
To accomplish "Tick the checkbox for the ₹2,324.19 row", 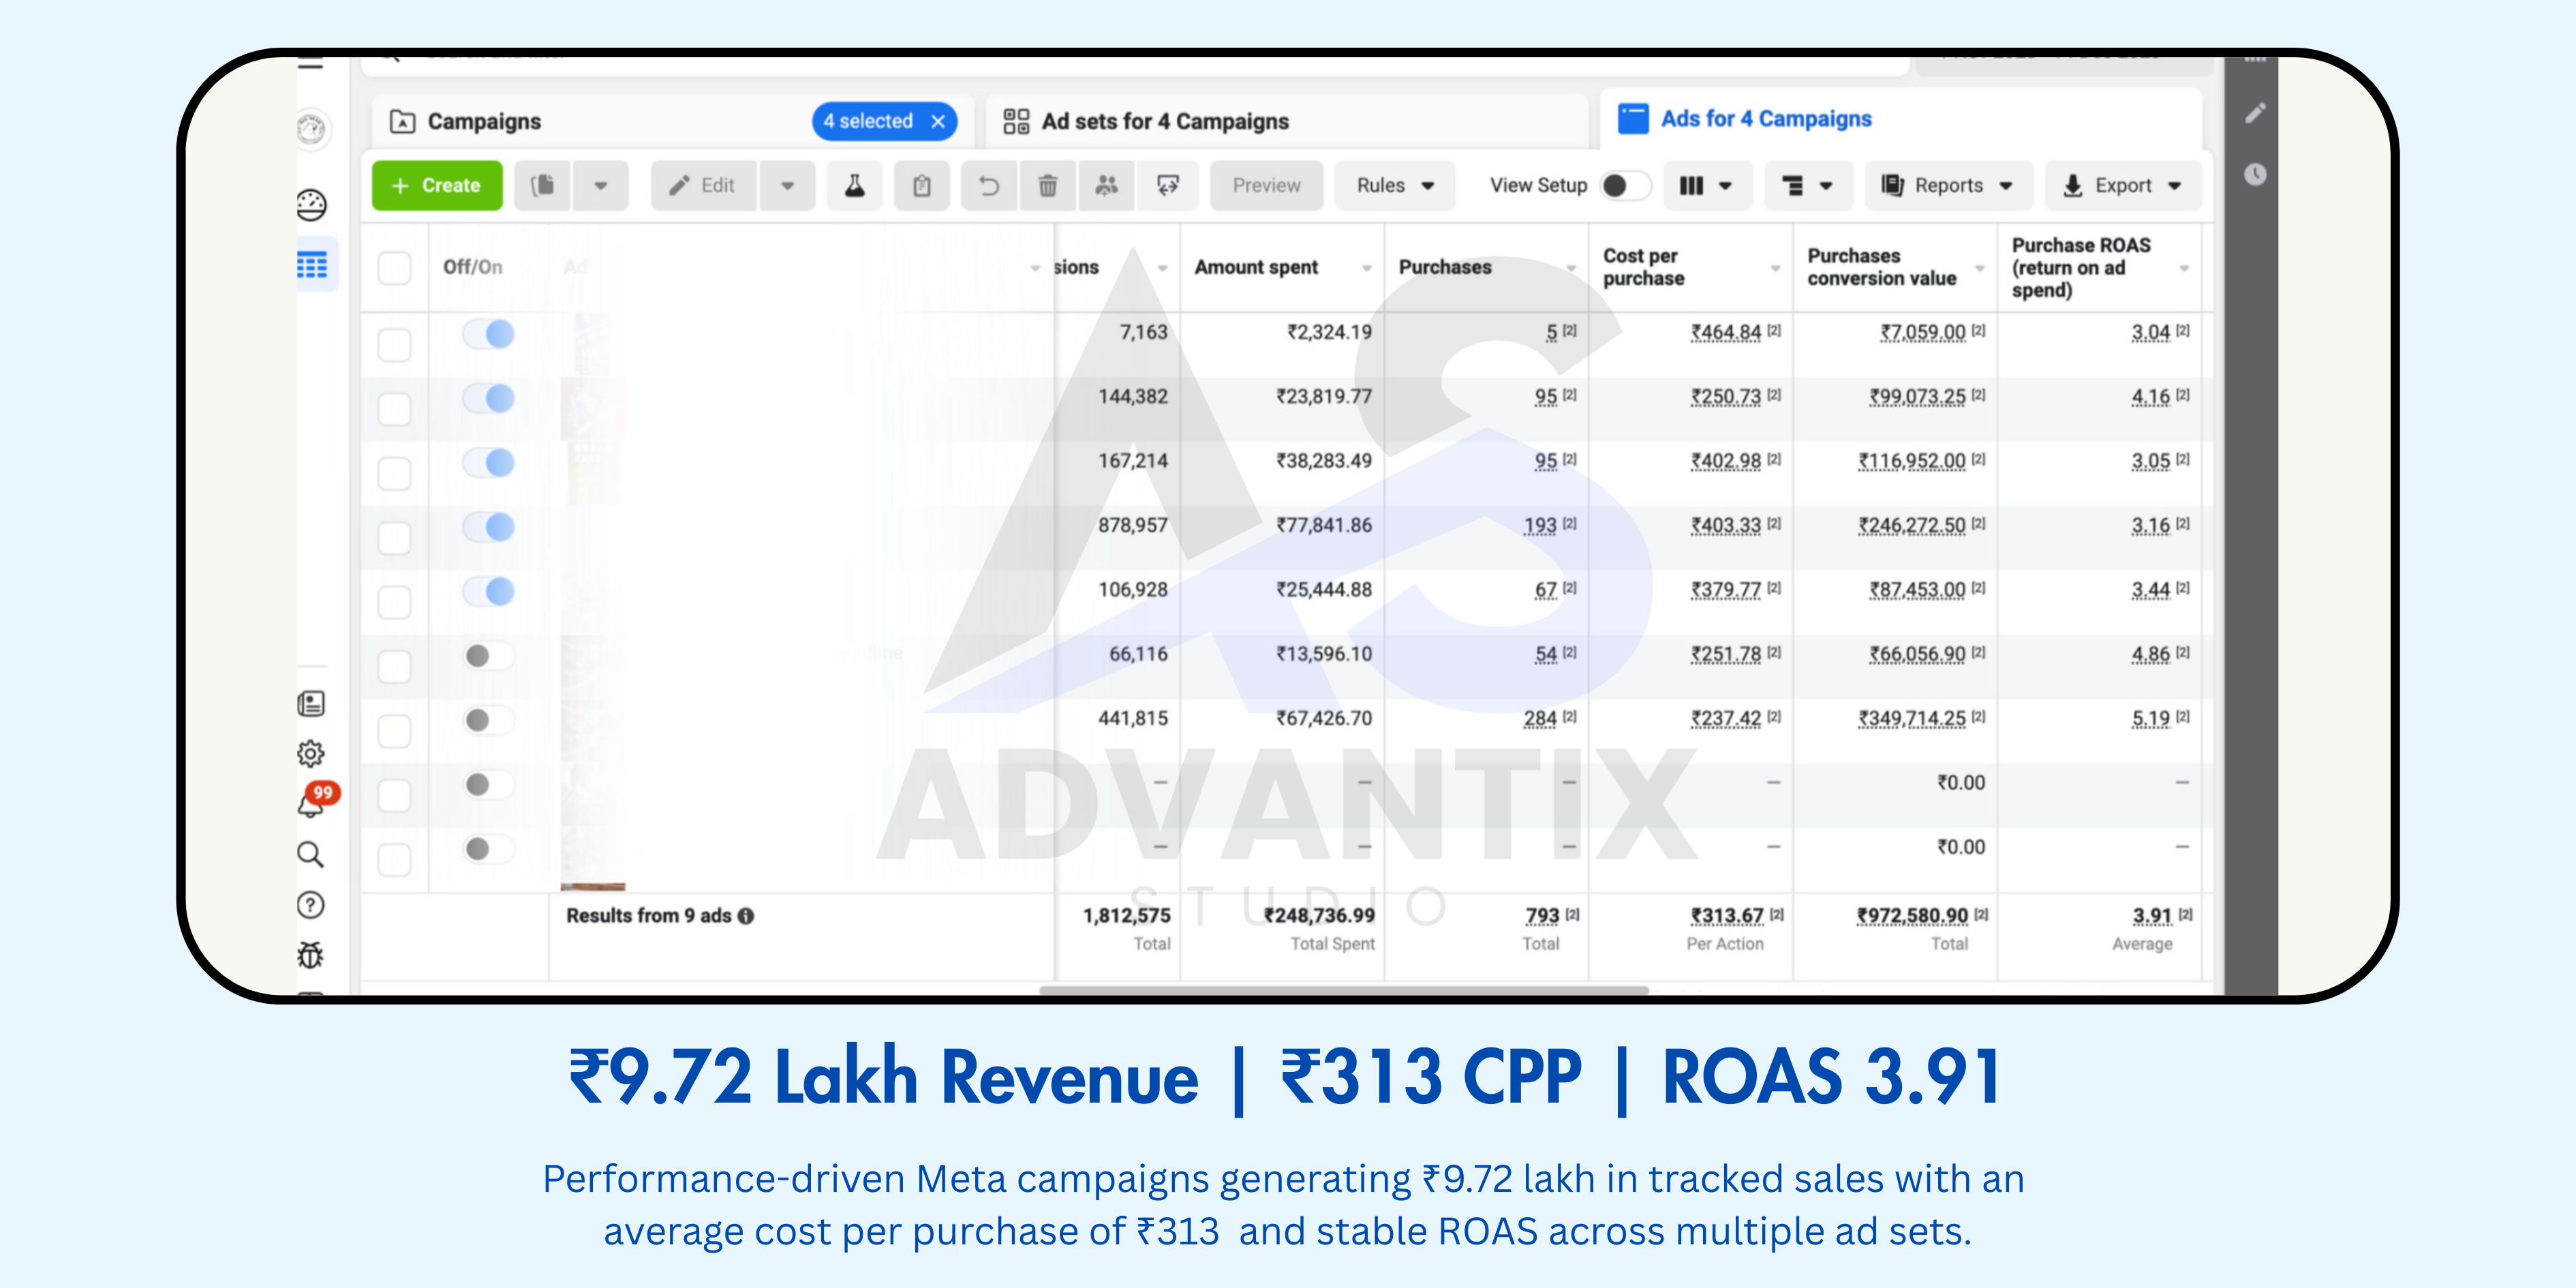I will [x=395, y=344].
